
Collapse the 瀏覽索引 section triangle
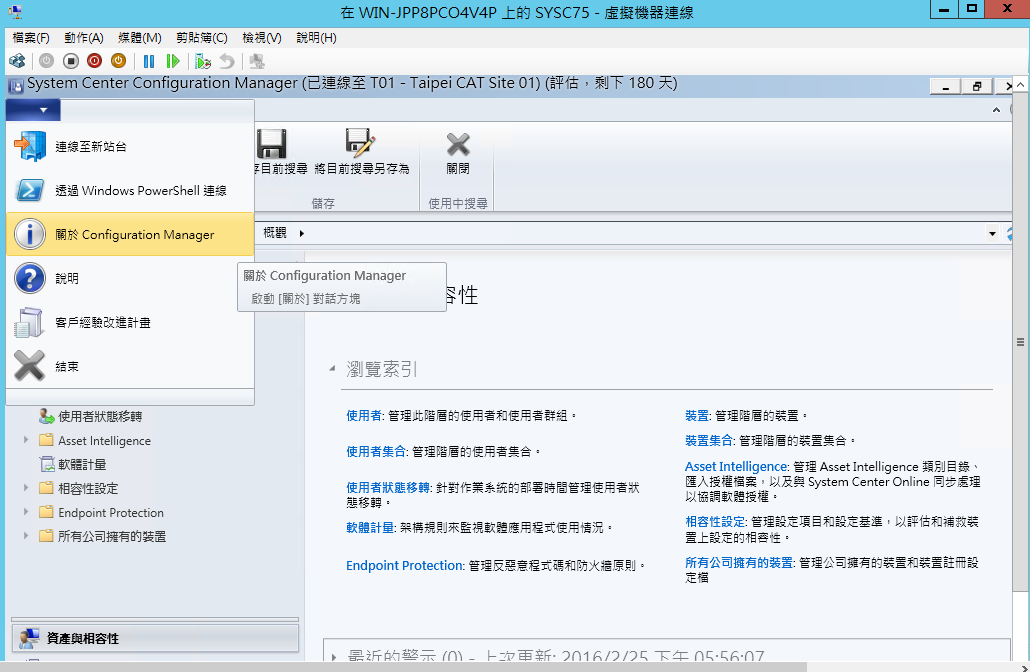(332, 369)
